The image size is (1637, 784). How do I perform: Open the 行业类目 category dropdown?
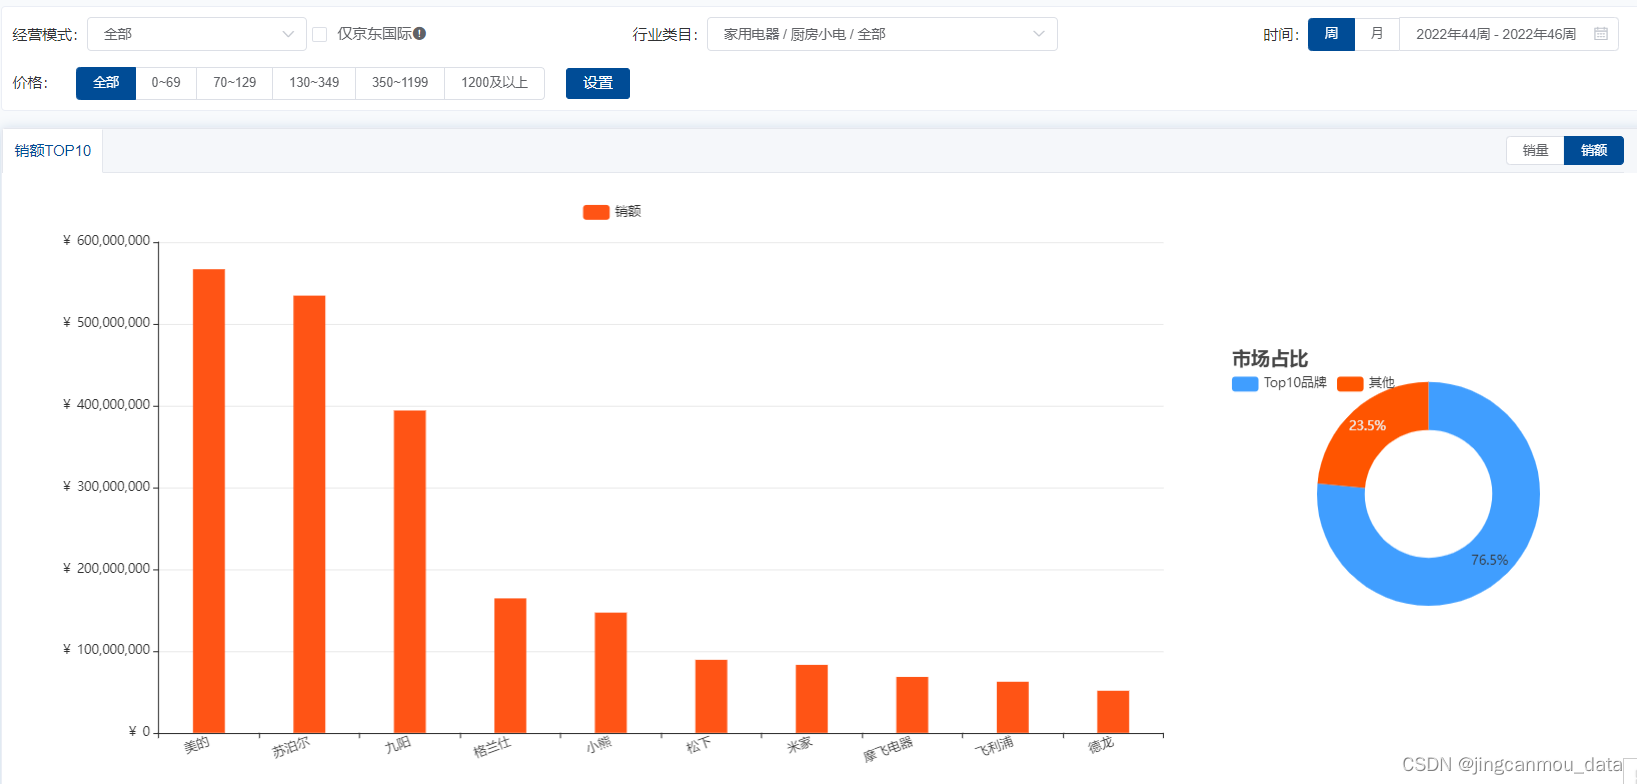pyautogui.click(x=882, y=34)
